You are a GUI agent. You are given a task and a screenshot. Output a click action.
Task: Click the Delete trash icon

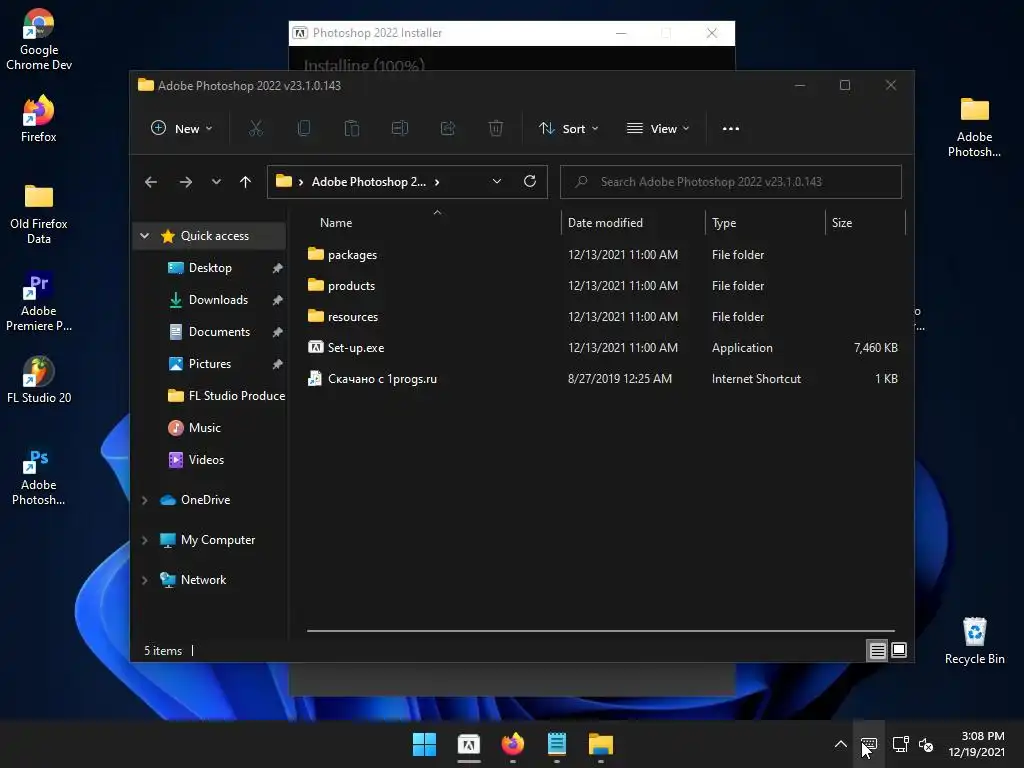[496, 129]
